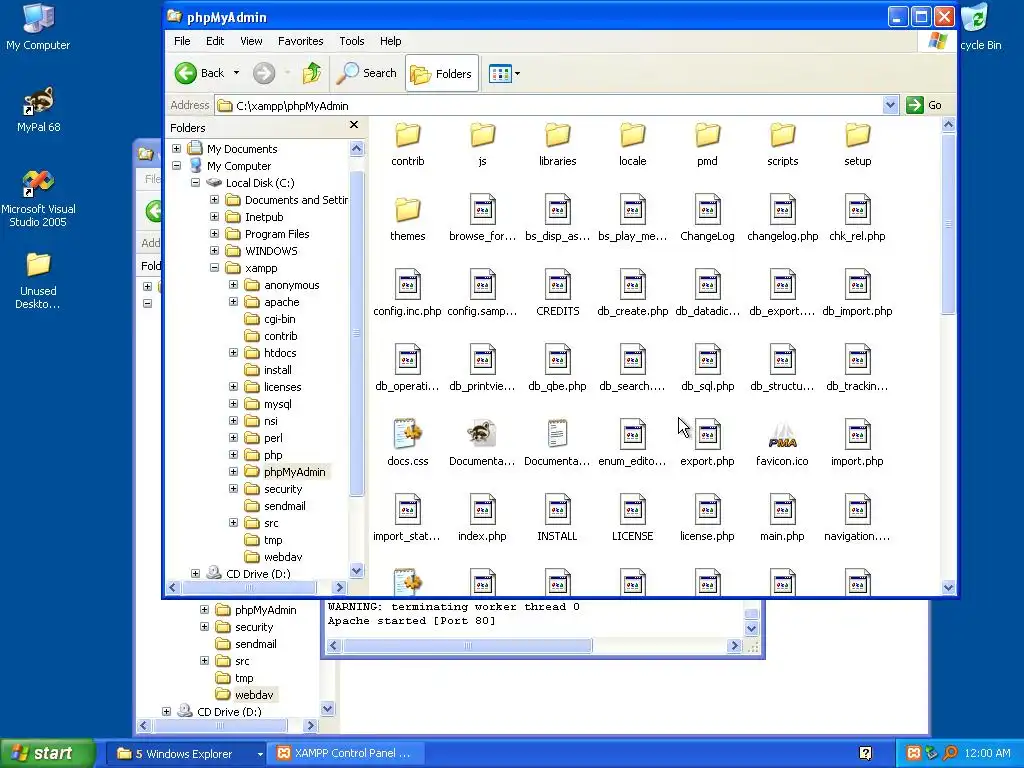
Task: Collapse Local Disk (C:) node
Action: 195,183
